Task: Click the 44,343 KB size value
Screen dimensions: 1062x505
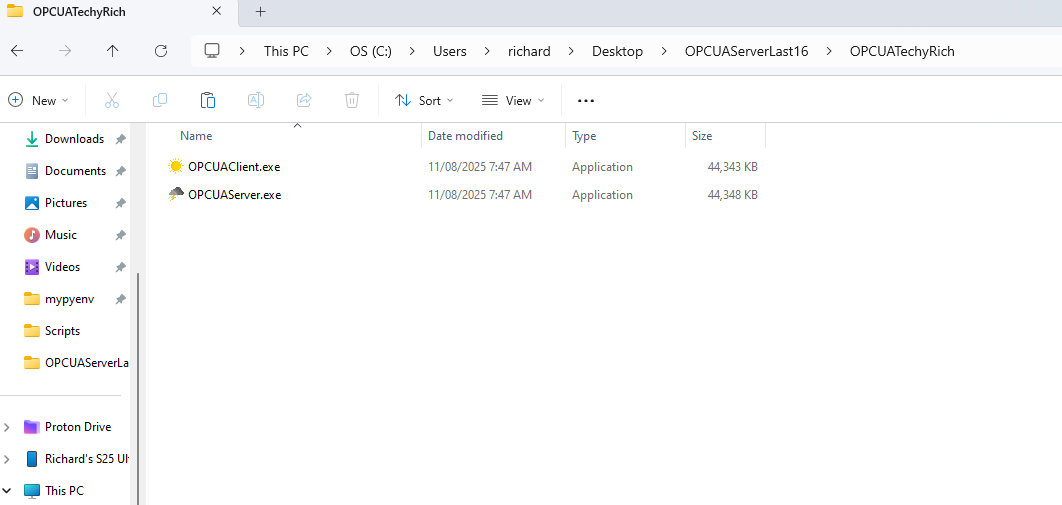Action: tap(732, 167)
